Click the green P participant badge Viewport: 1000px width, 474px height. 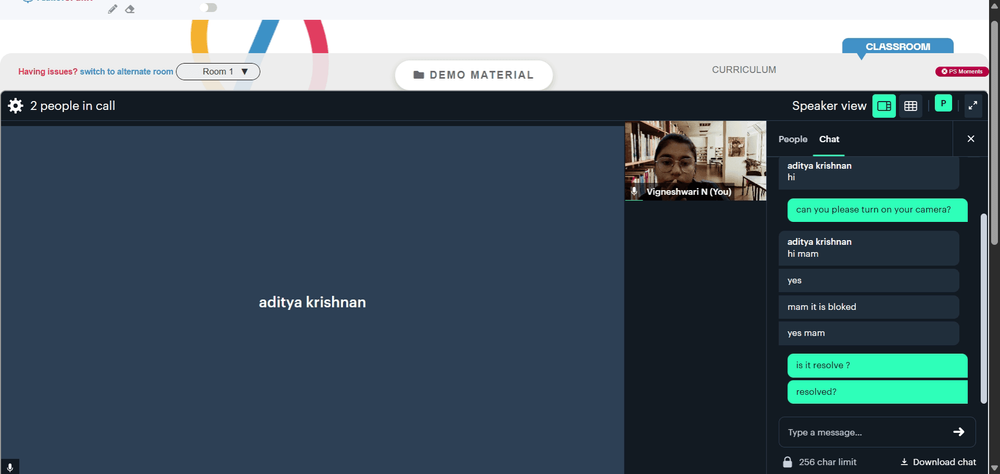click(x=943, y=103)
